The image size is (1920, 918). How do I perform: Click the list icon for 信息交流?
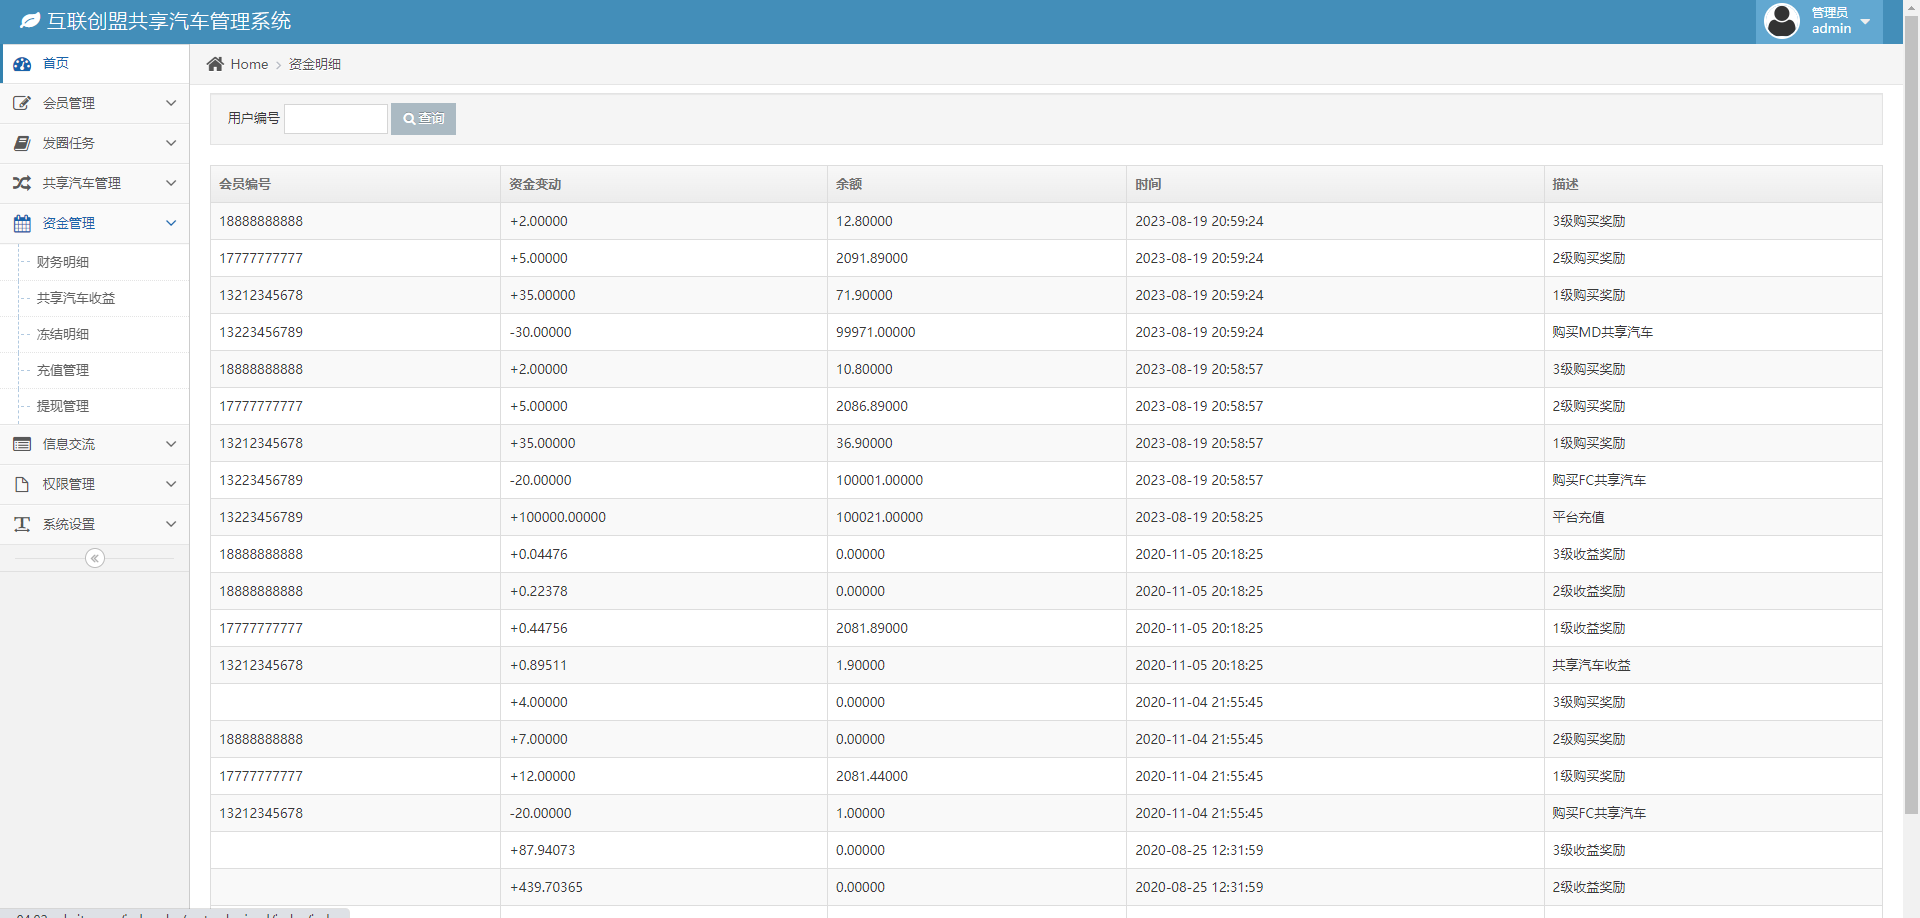pyautogui.click(x=22, y=444)
